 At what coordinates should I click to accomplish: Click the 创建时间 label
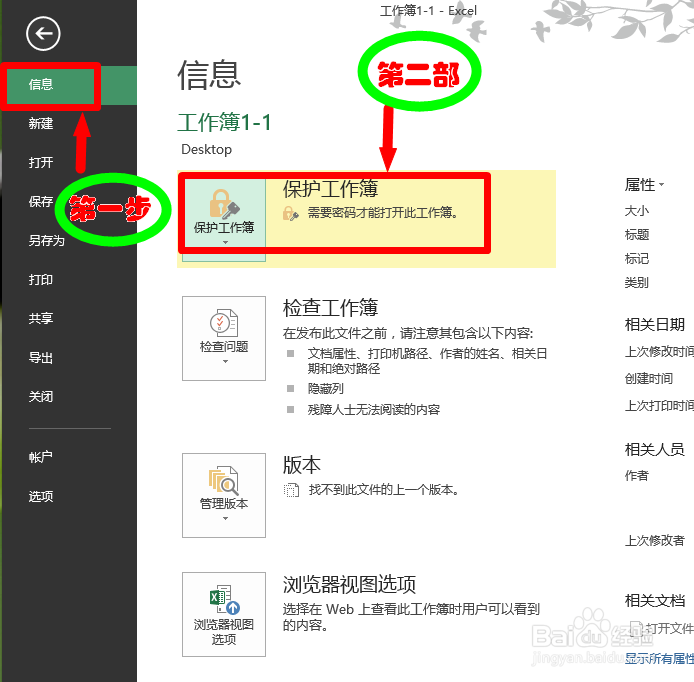point(648,378)
